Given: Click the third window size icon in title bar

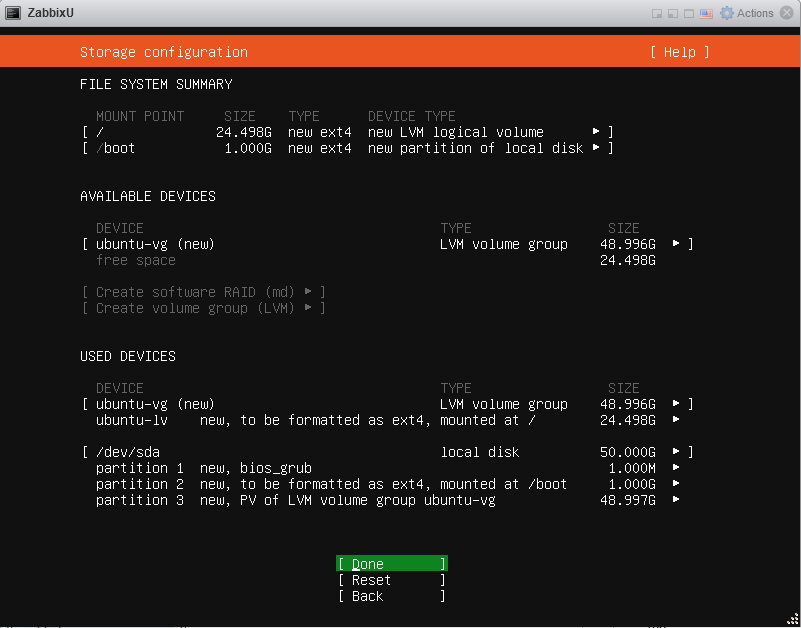Looking at the screenshot, I should (689, 13).
